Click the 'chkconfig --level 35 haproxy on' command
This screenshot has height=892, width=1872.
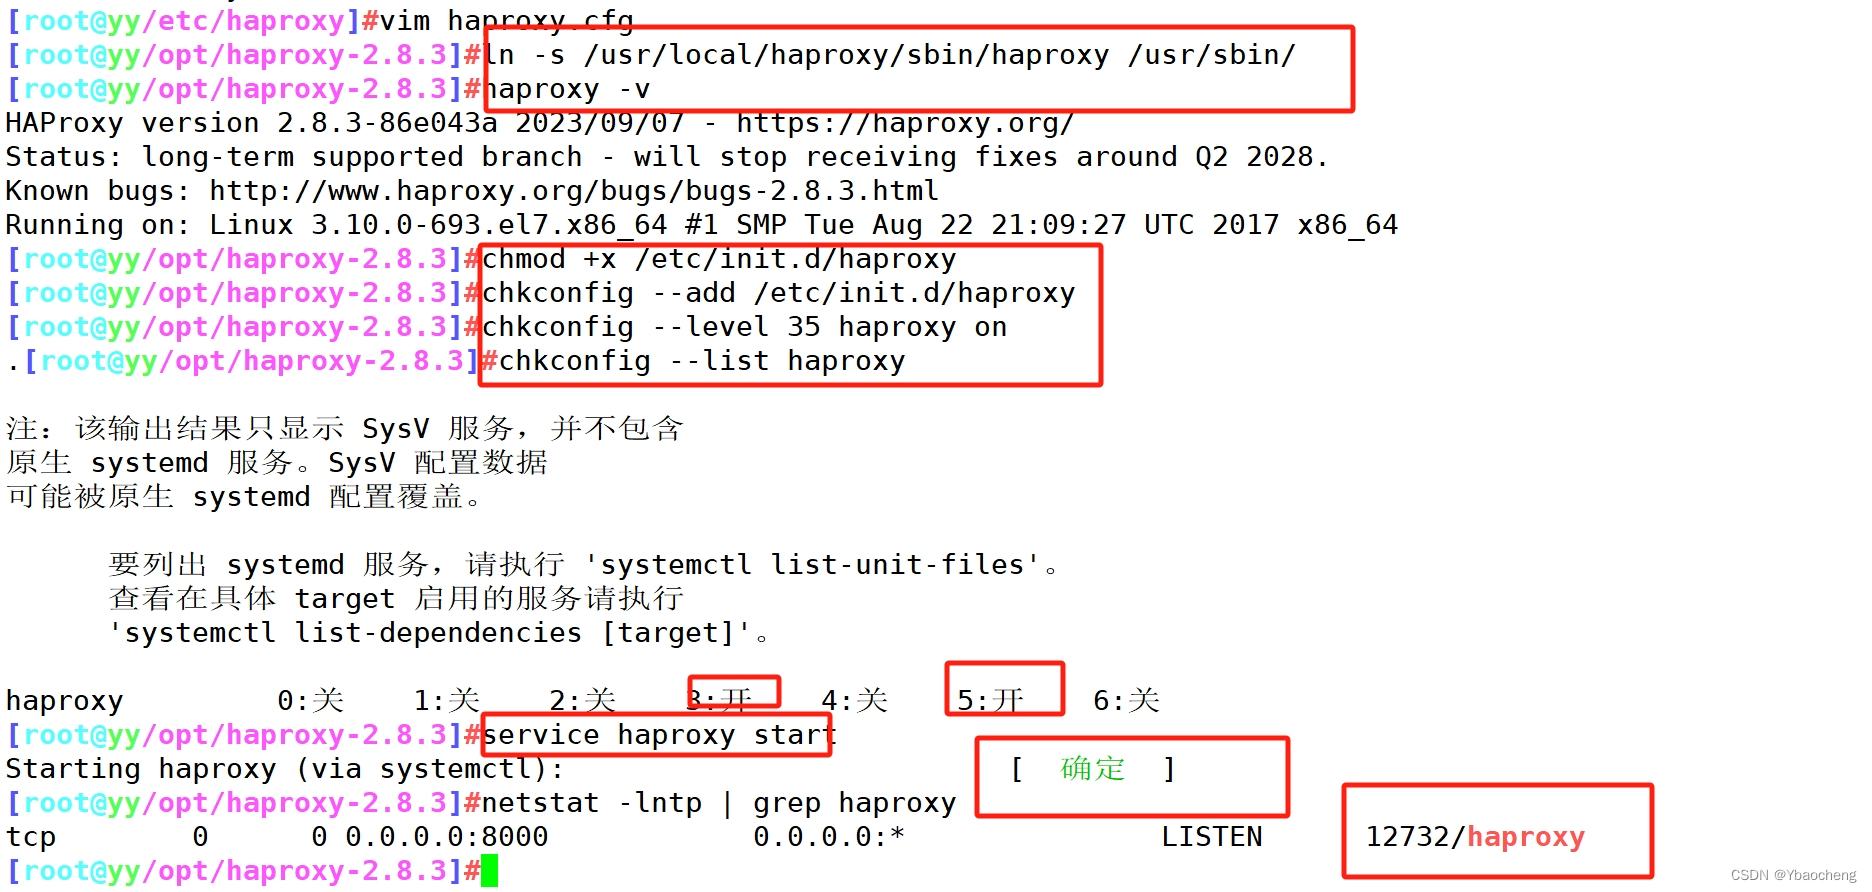pyautogui.click(x=744, y=327)
